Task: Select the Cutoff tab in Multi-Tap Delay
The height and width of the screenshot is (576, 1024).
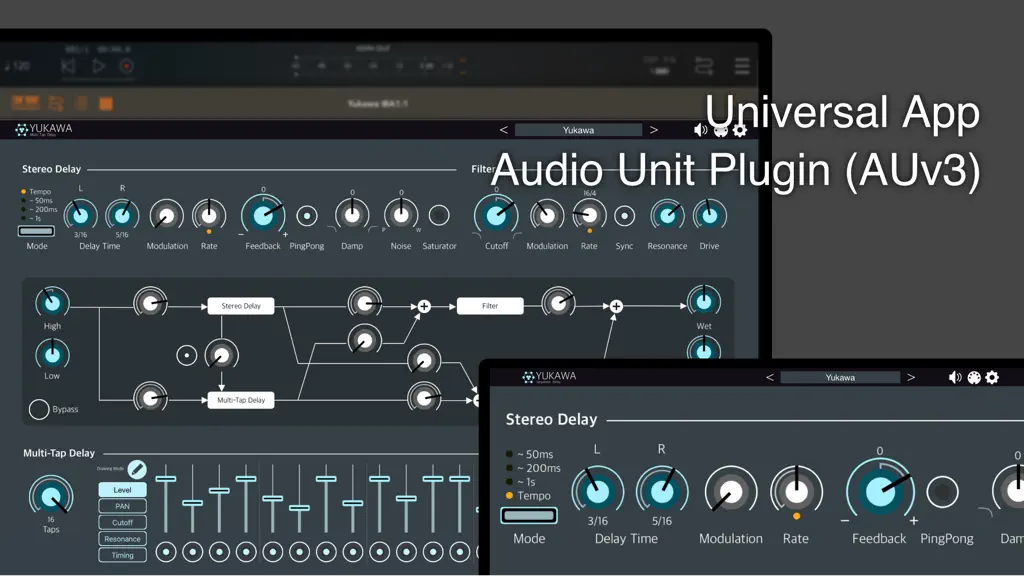Action: point(122,522)
